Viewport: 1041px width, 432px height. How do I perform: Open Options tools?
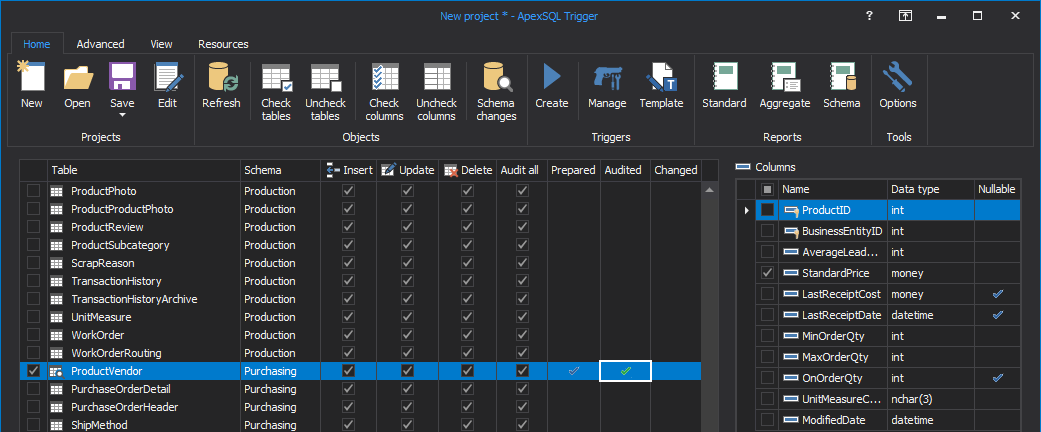coord(898,85)
